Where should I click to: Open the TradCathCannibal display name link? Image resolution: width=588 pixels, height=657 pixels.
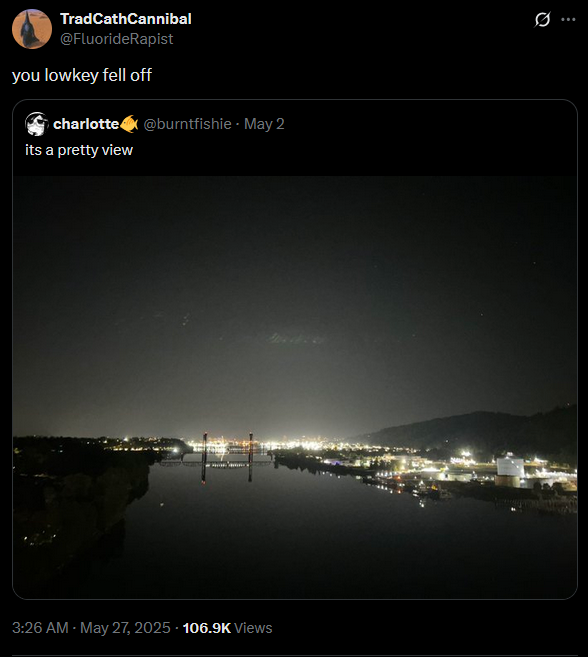126,19
